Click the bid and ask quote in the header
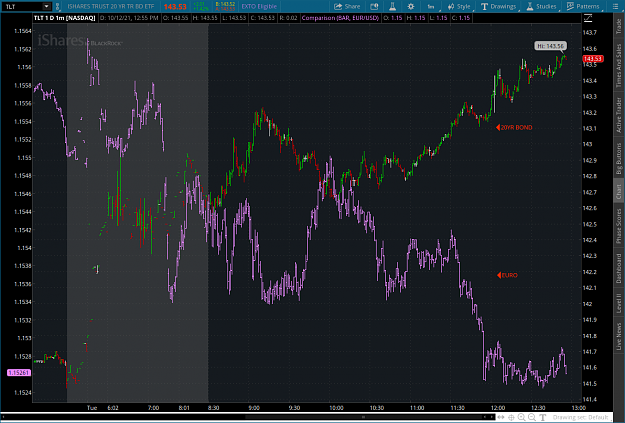The height and width of the screenshot is (423, 625). click(x=225, y=6)
